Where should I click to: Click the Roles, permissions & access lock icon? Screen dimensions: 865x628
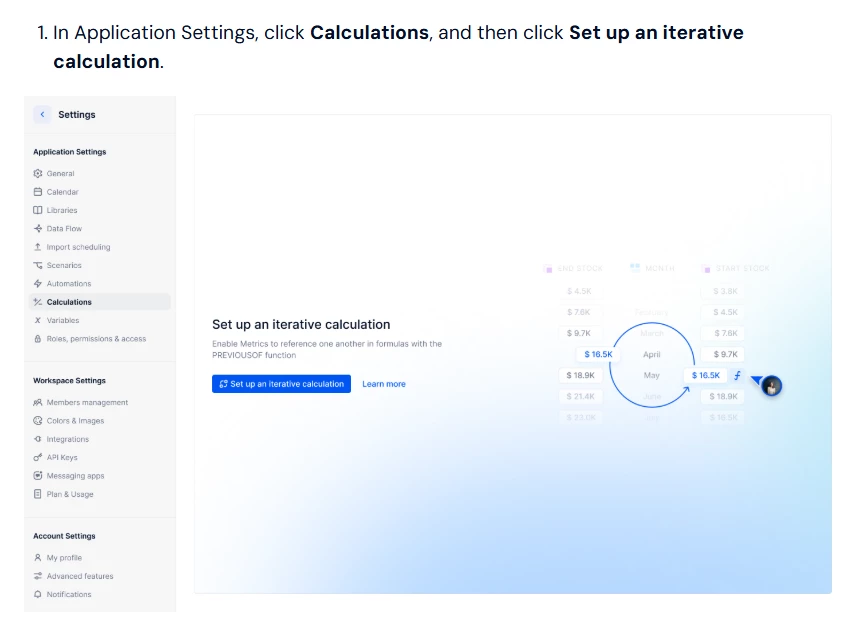pyautogui.click(x=38, y=339)
